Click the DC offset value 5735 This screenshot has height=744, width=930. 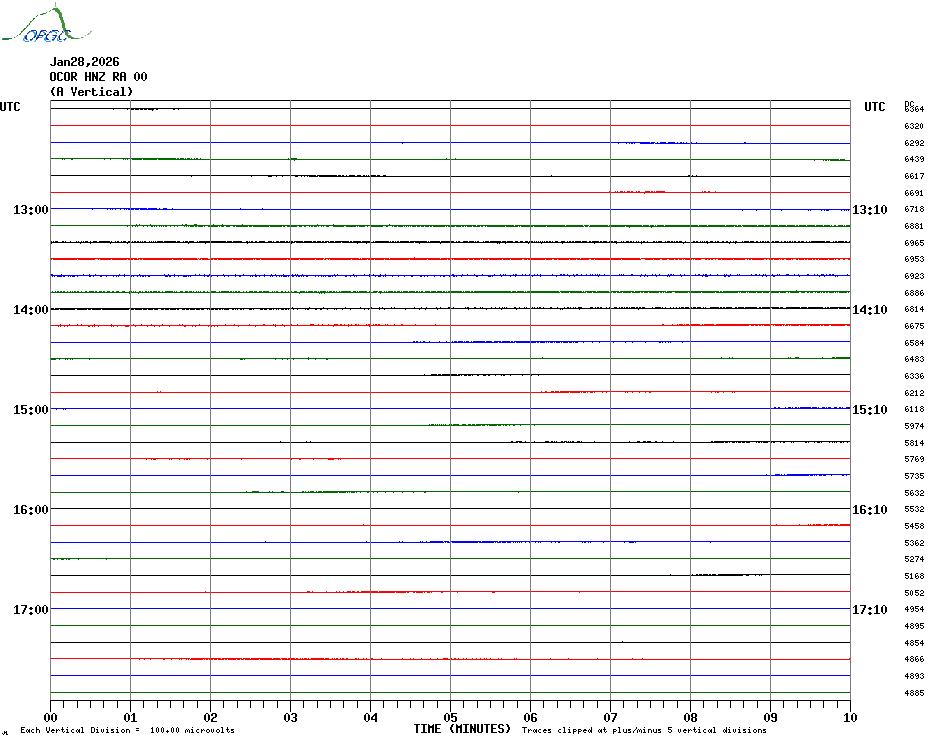click(914, 476)
